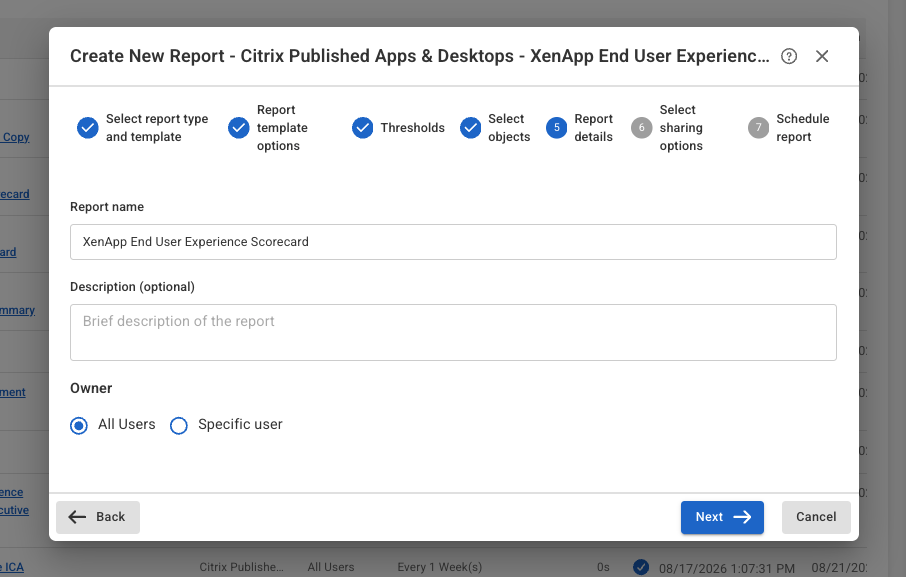
Task: Click 'Citrix Publishe...' cell in background row
Action: click(242, 567)
